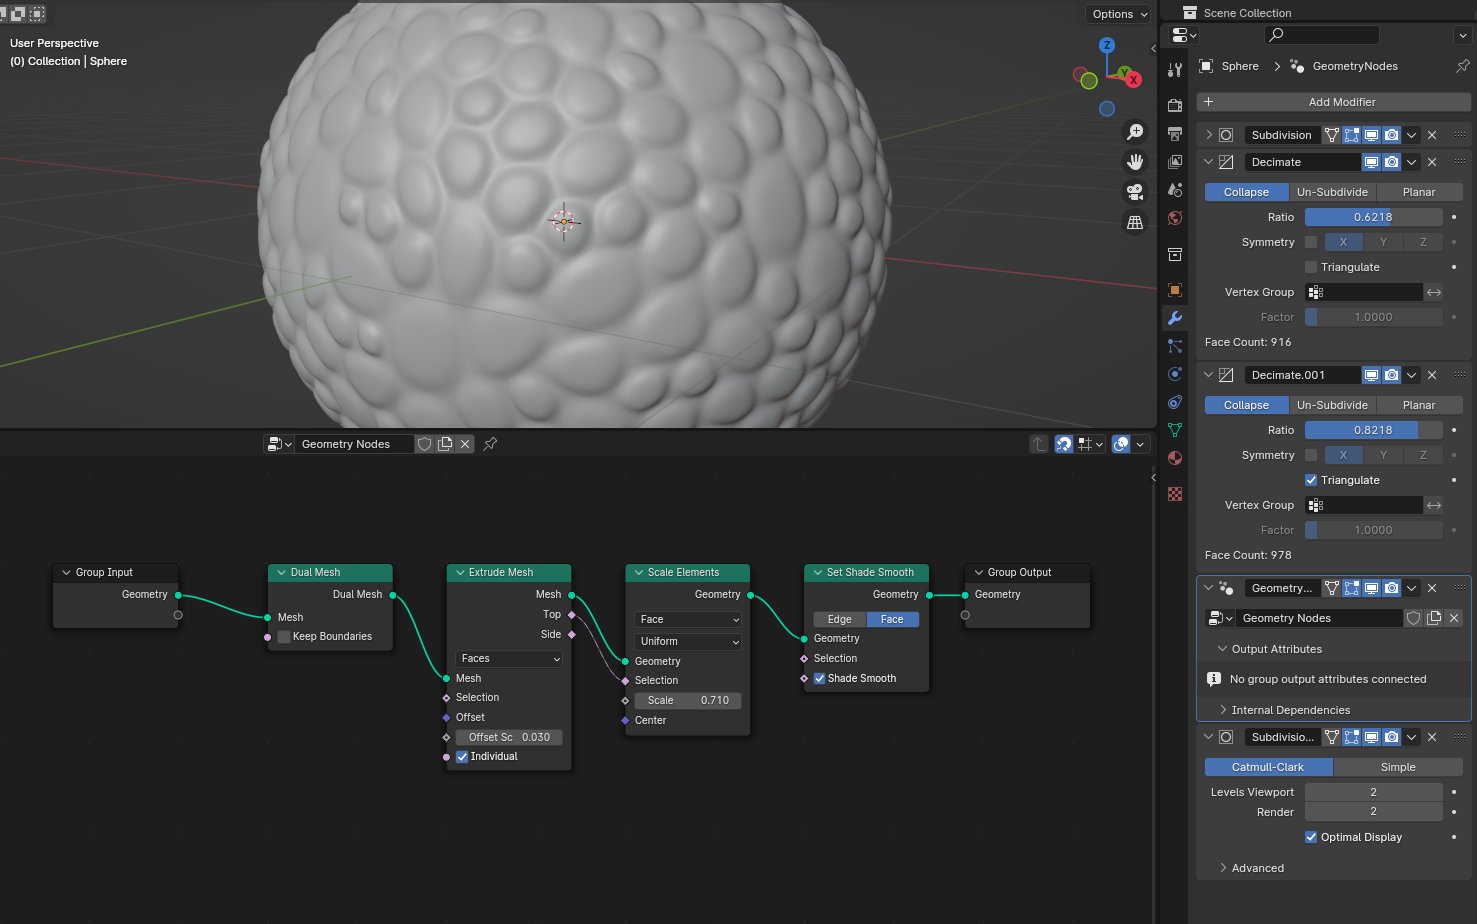Image resolution: width=1477 pixels, height=924 pixels.
Task: Open the Faces mode dropdown on Extrude Mesh
Action: tap(509, 658)
